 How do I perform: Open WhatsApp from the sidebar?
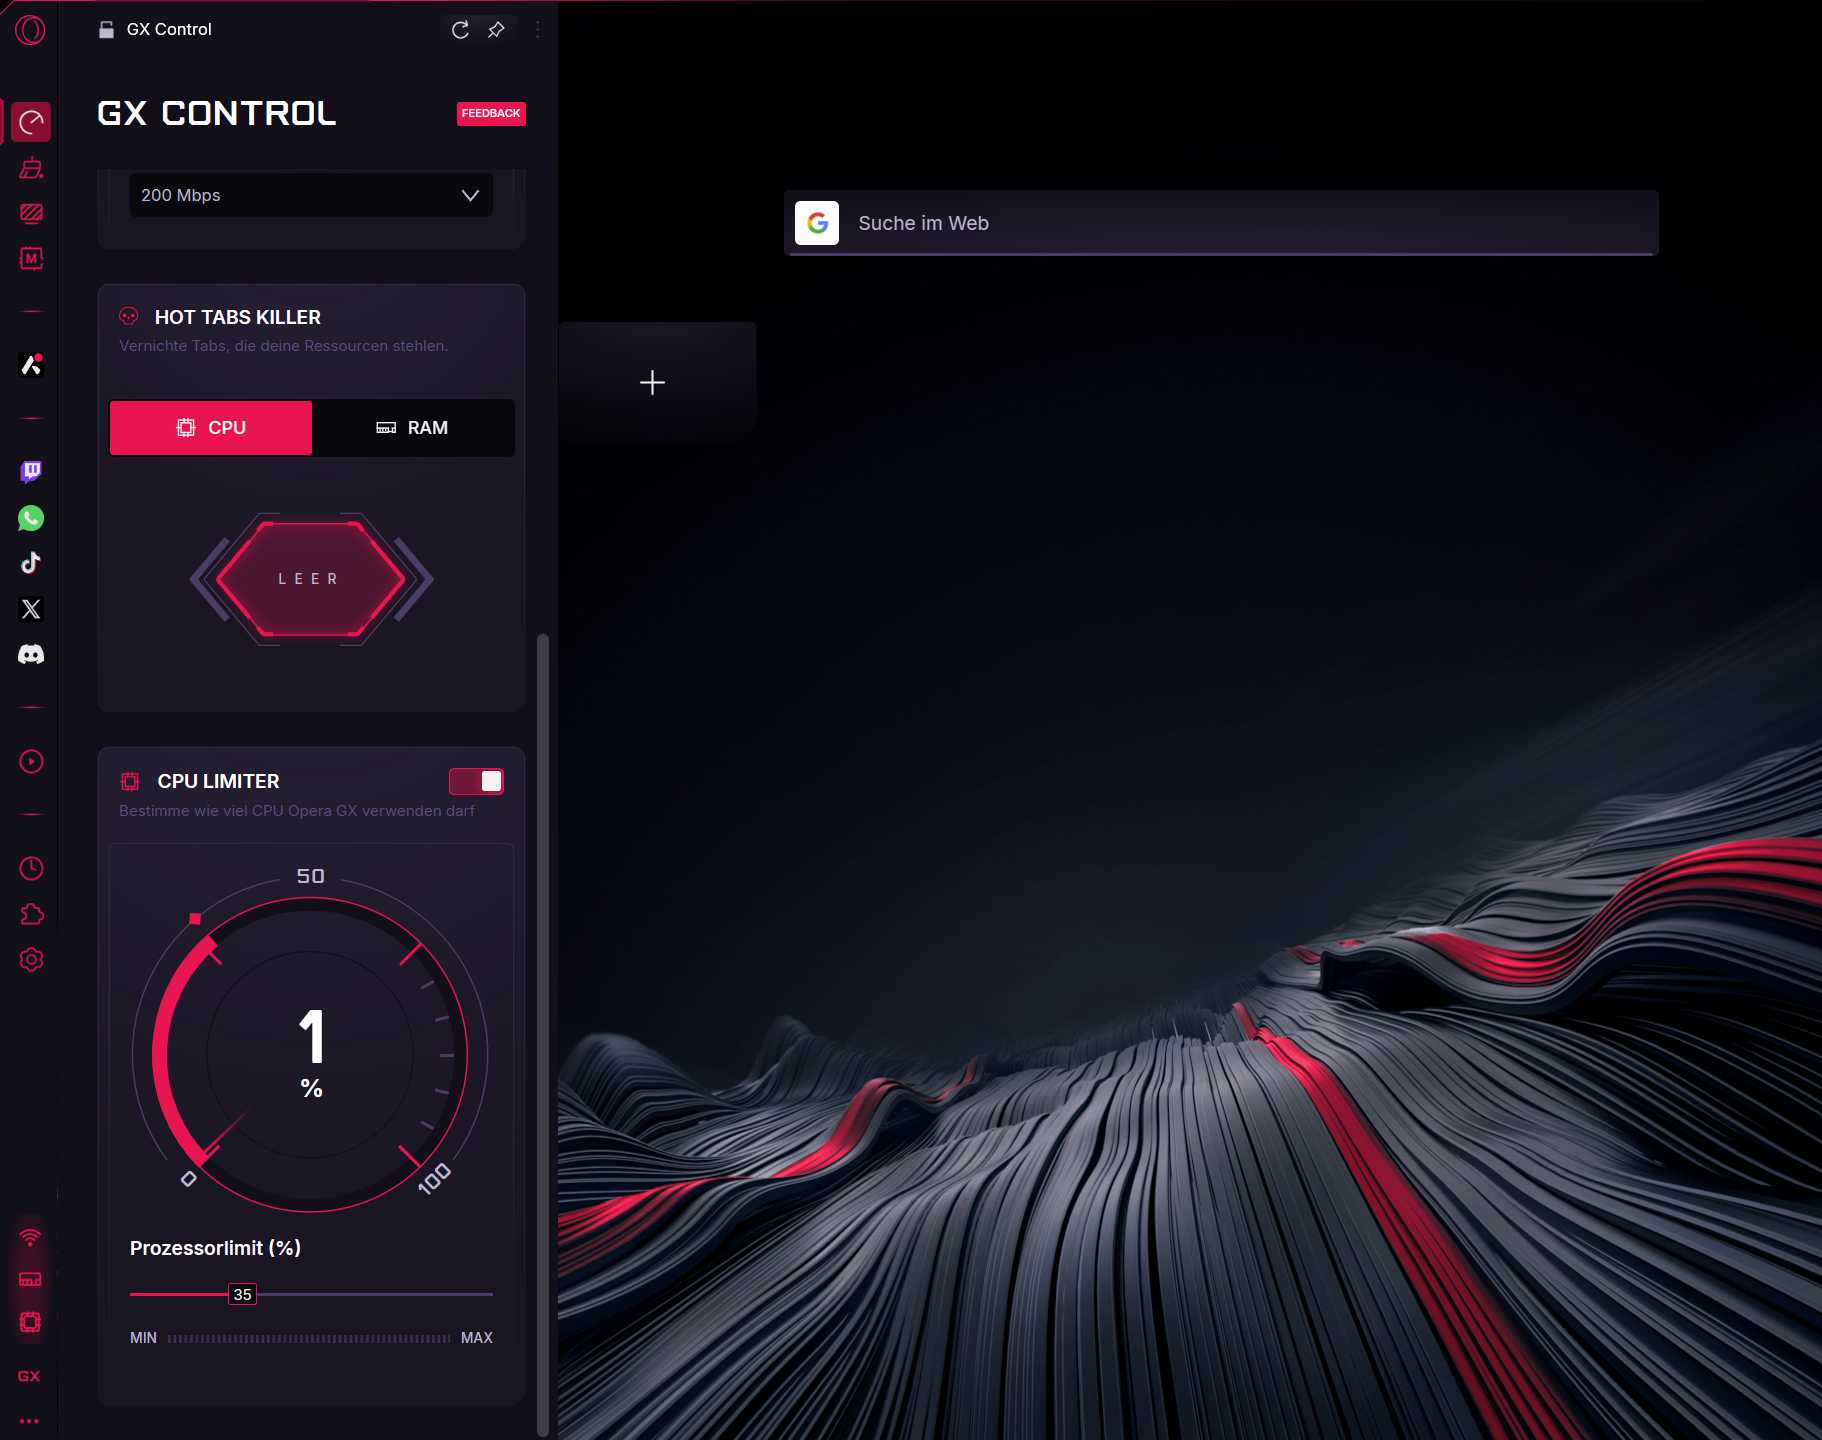30,517
